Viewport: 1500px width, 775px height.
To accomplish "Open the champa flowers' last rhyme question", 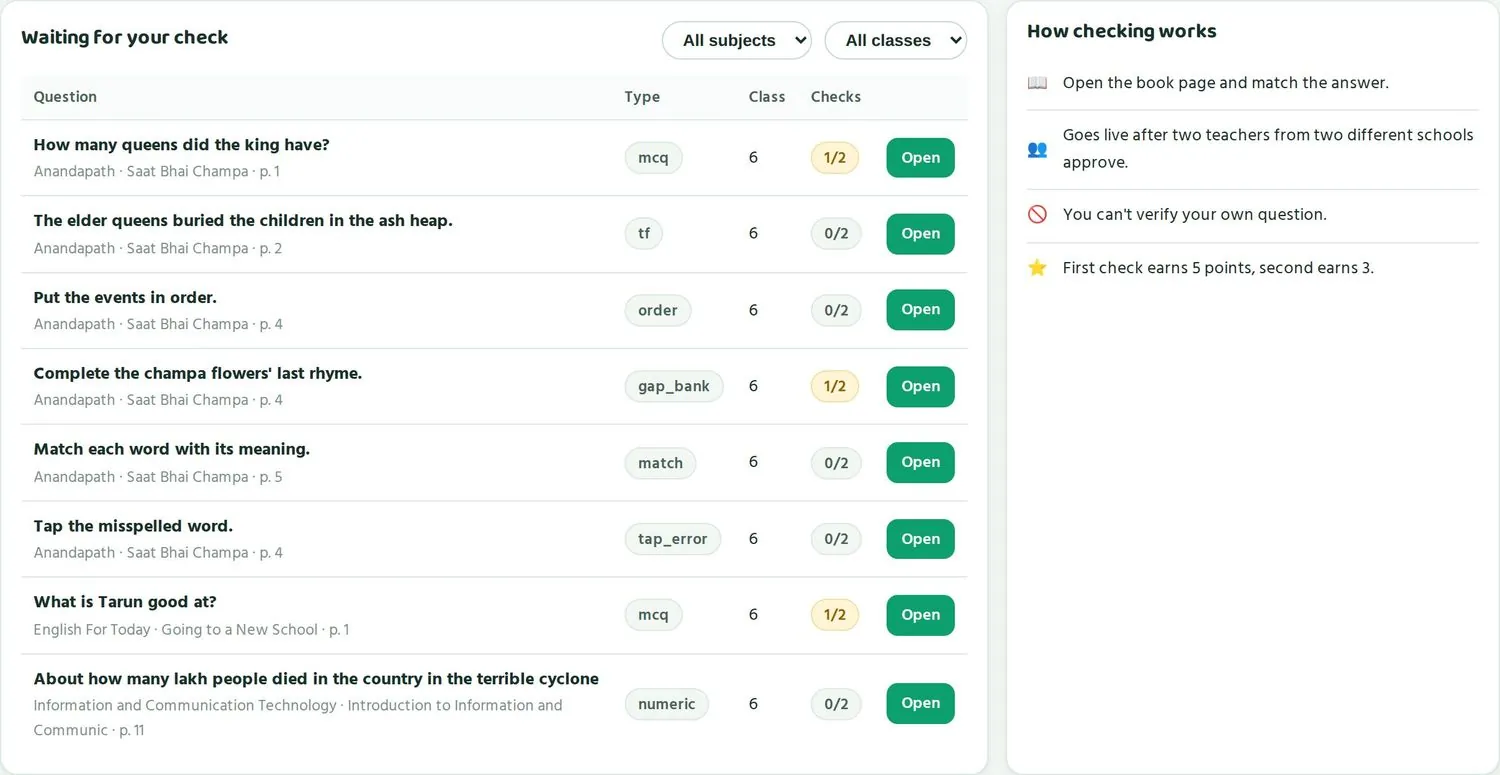I will pos(920,386).
